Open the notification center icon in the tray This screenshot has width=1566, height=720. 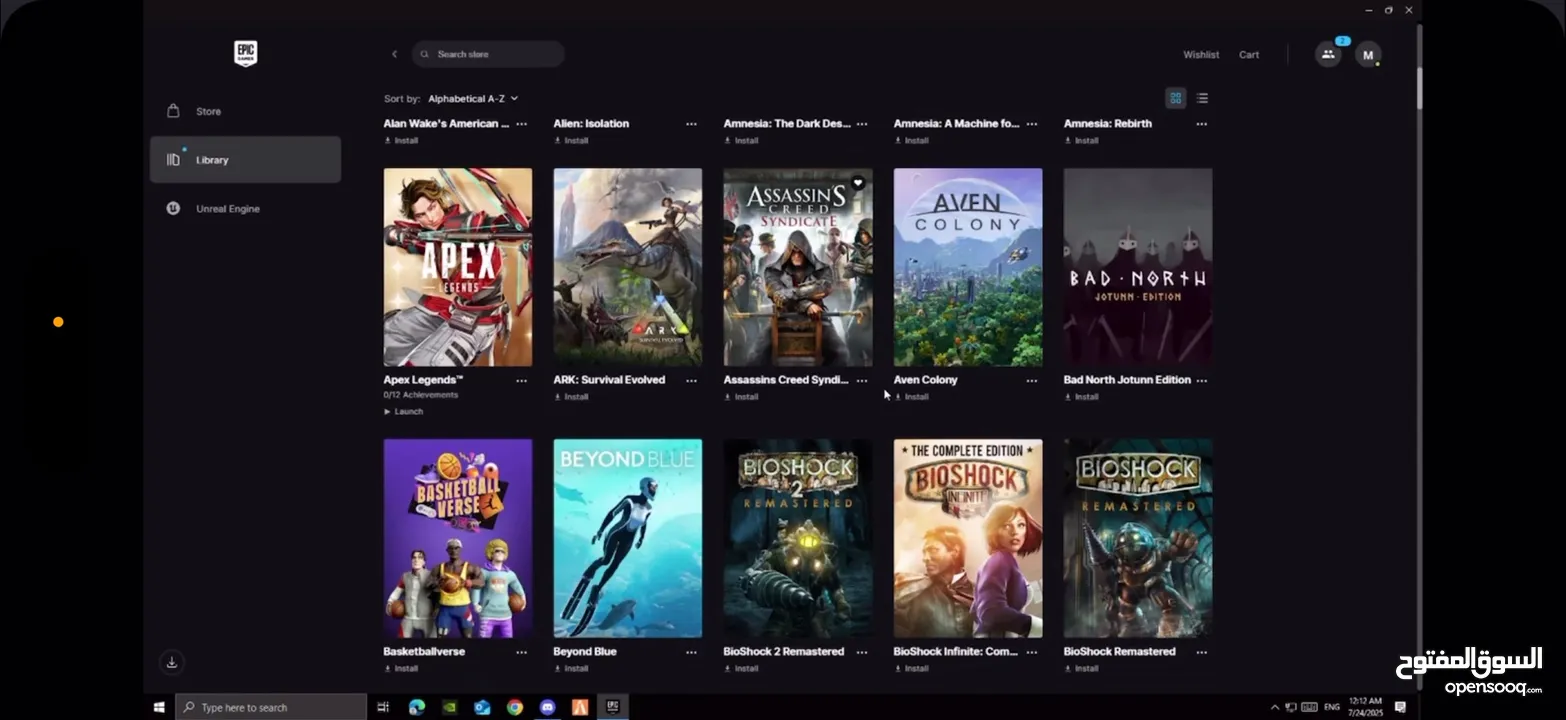point(1400,707)
